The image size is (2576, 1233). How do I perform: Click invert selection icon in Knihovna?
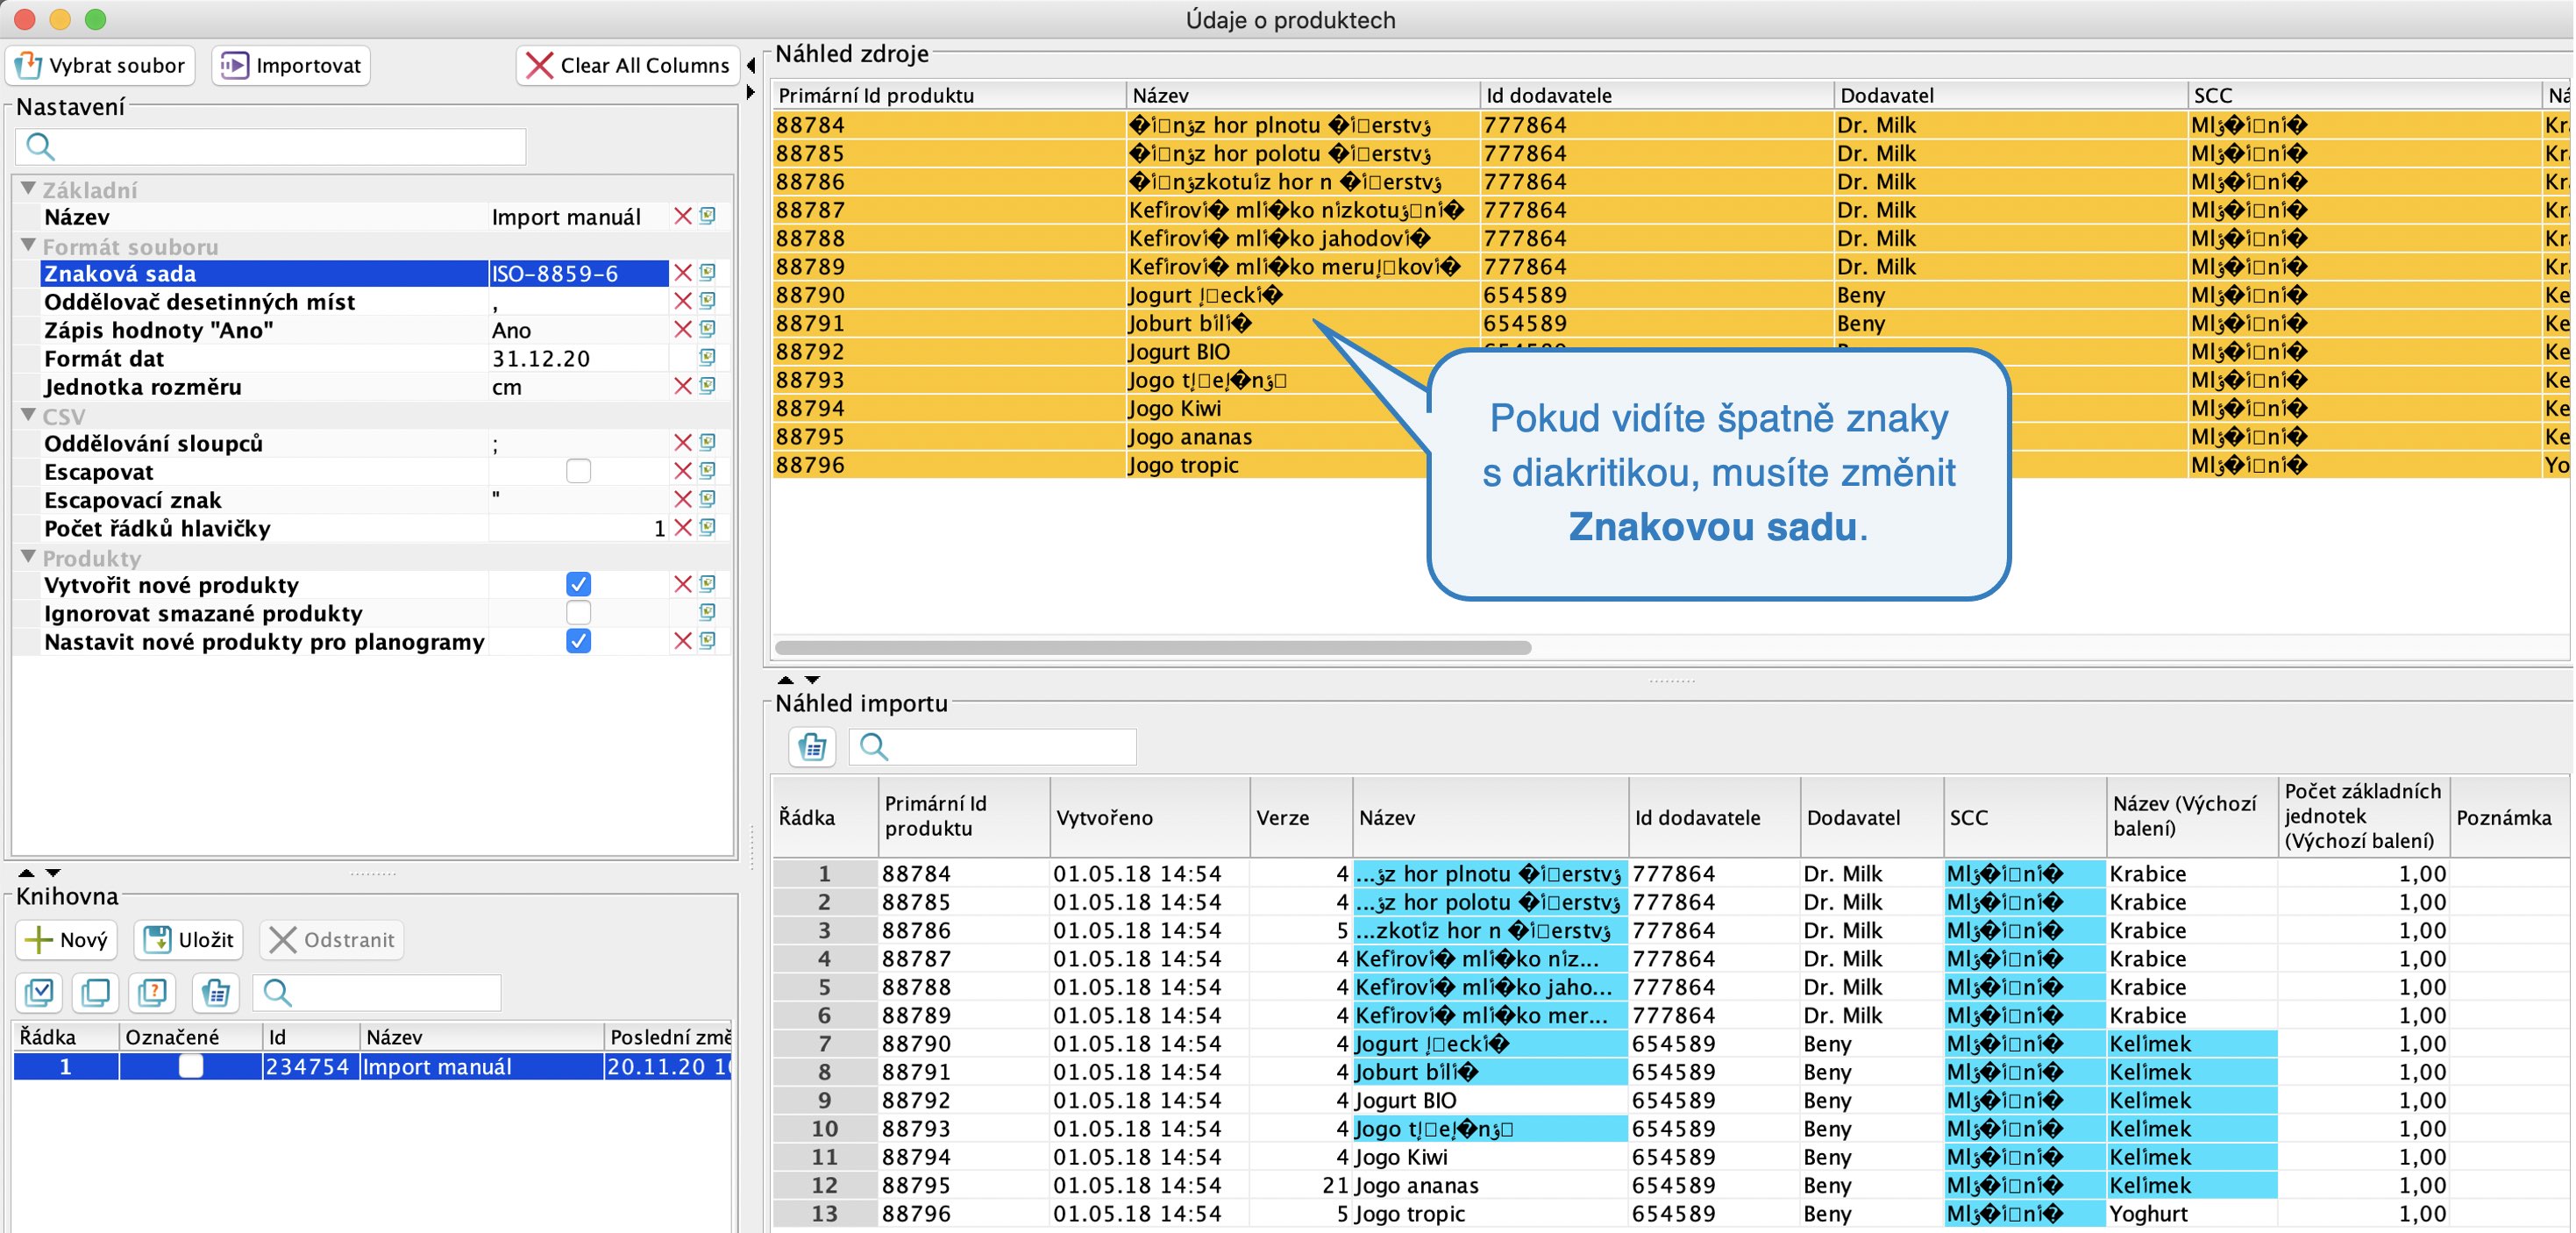pos(153,992)
